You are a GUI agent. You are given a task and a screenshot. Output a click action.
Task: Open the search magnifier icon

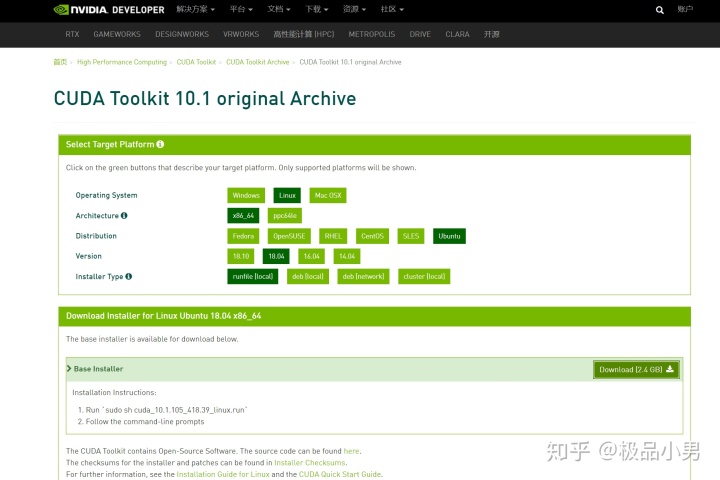click(x=659, y=10)
